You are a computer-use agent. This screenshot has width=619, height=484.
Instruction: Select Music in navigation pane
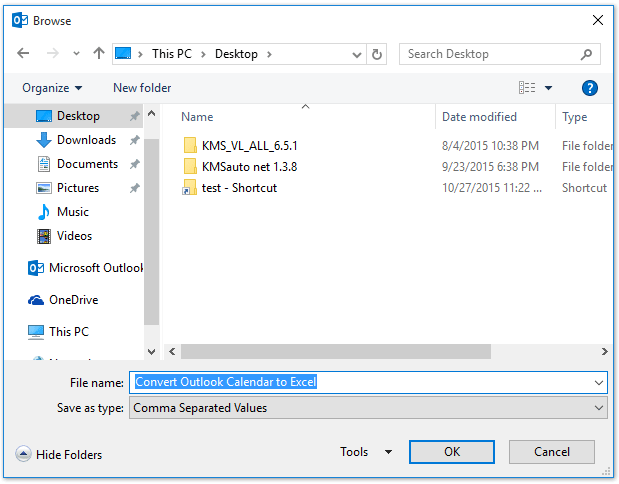(x=74, y=212)
